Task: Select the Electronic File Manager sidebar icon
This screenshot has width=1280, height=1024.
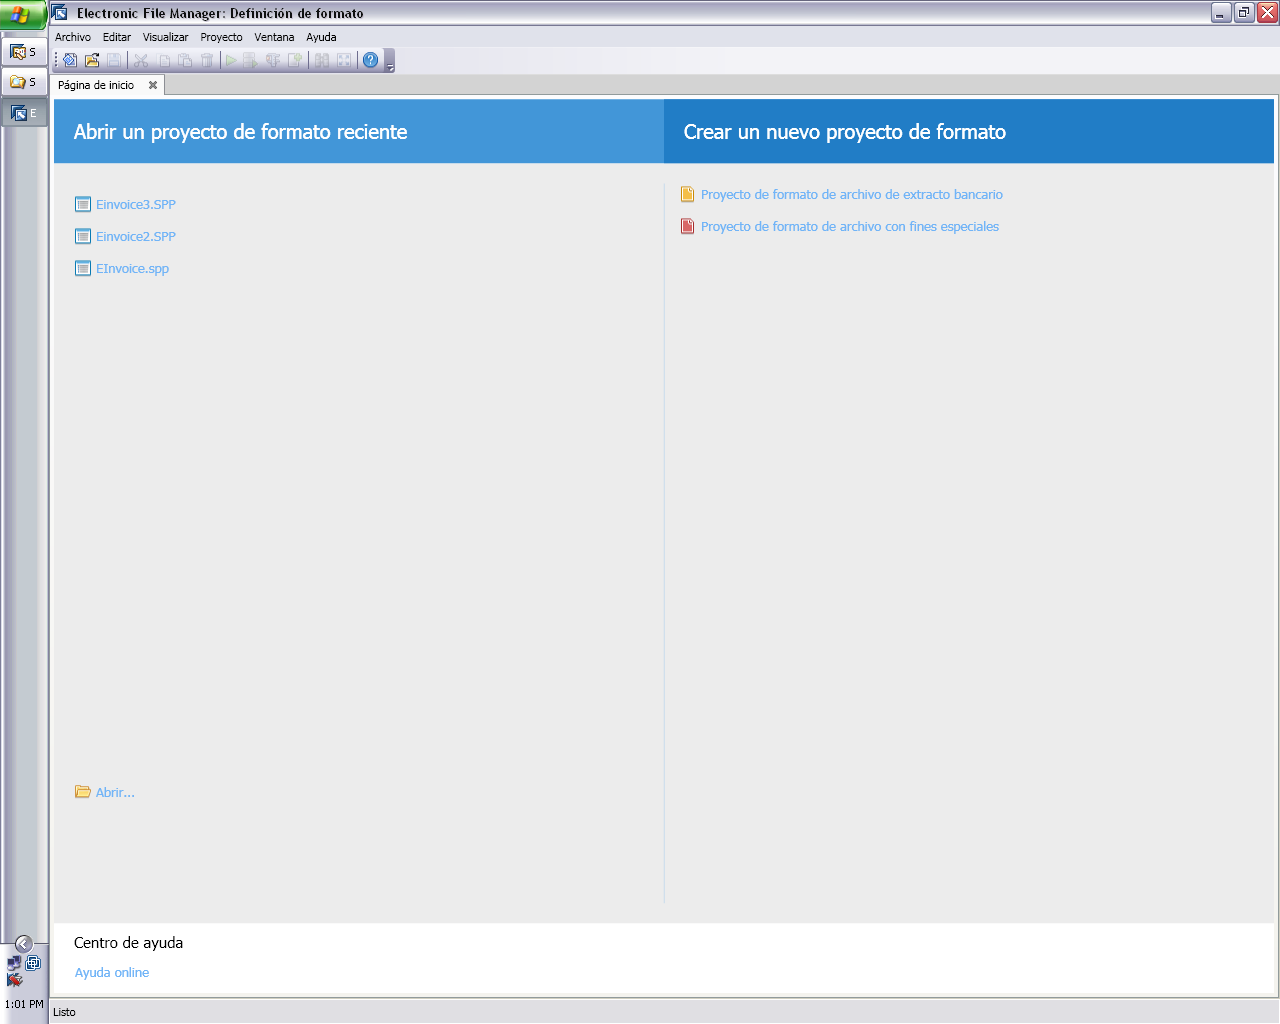Action: click(x=23, y=112)
